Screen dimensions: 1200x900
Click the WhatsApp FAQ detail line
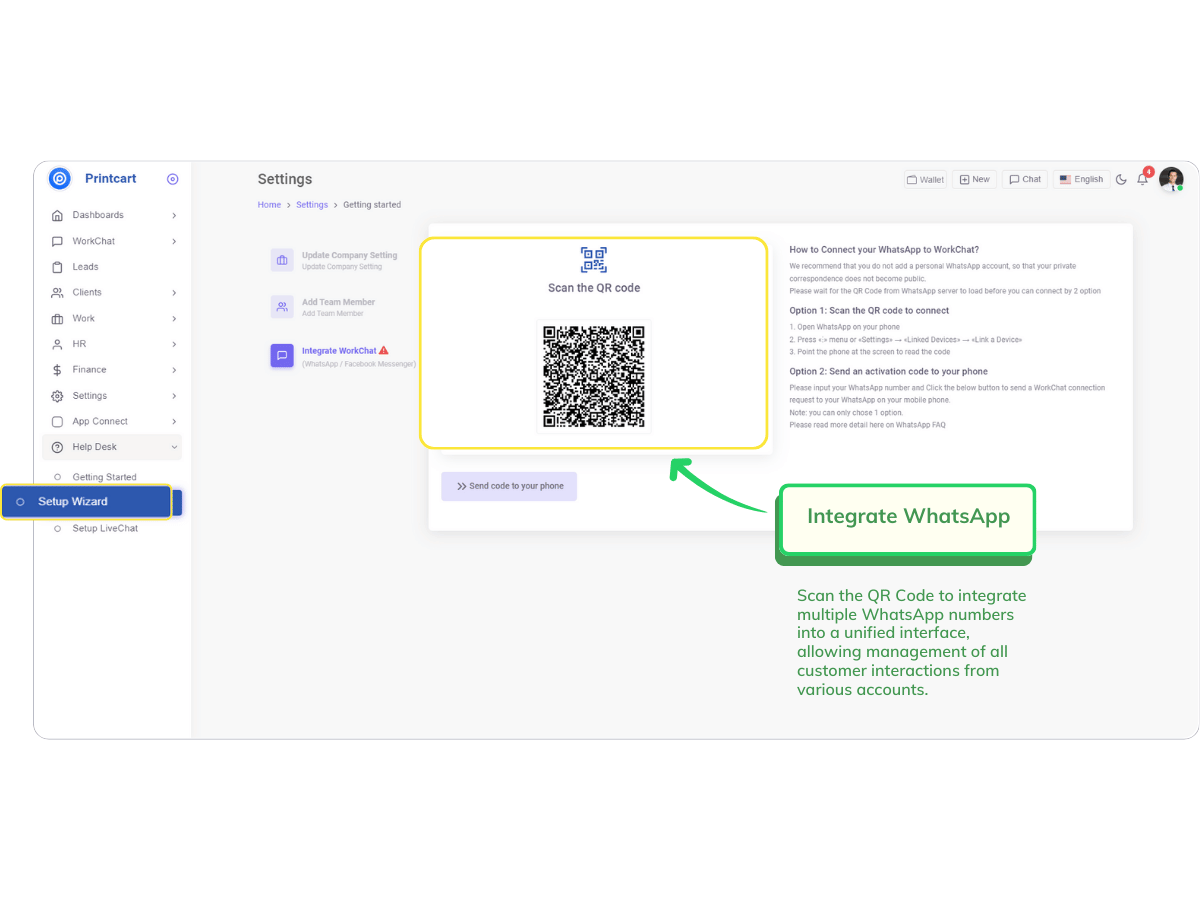pos(867,425)
